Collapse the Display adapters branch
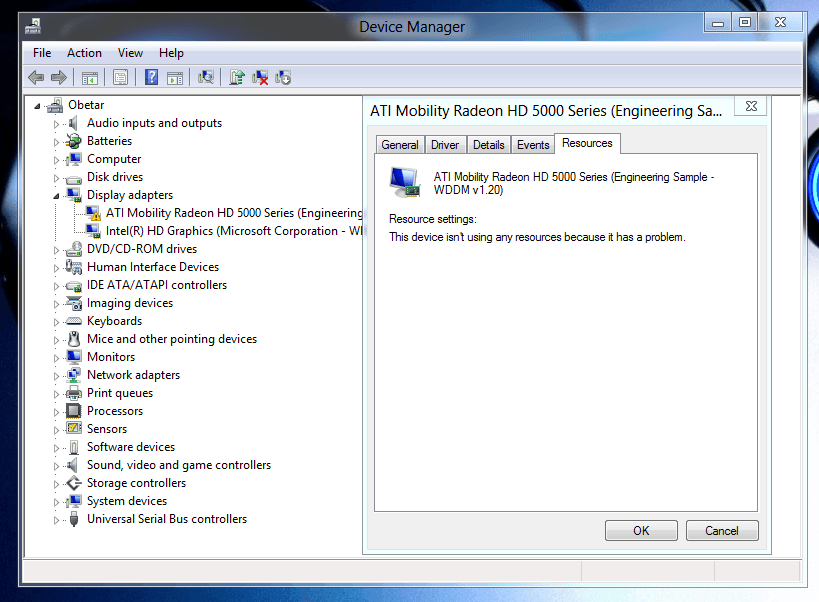The width and height of the screenshot is (819, 602). [56, 196]
